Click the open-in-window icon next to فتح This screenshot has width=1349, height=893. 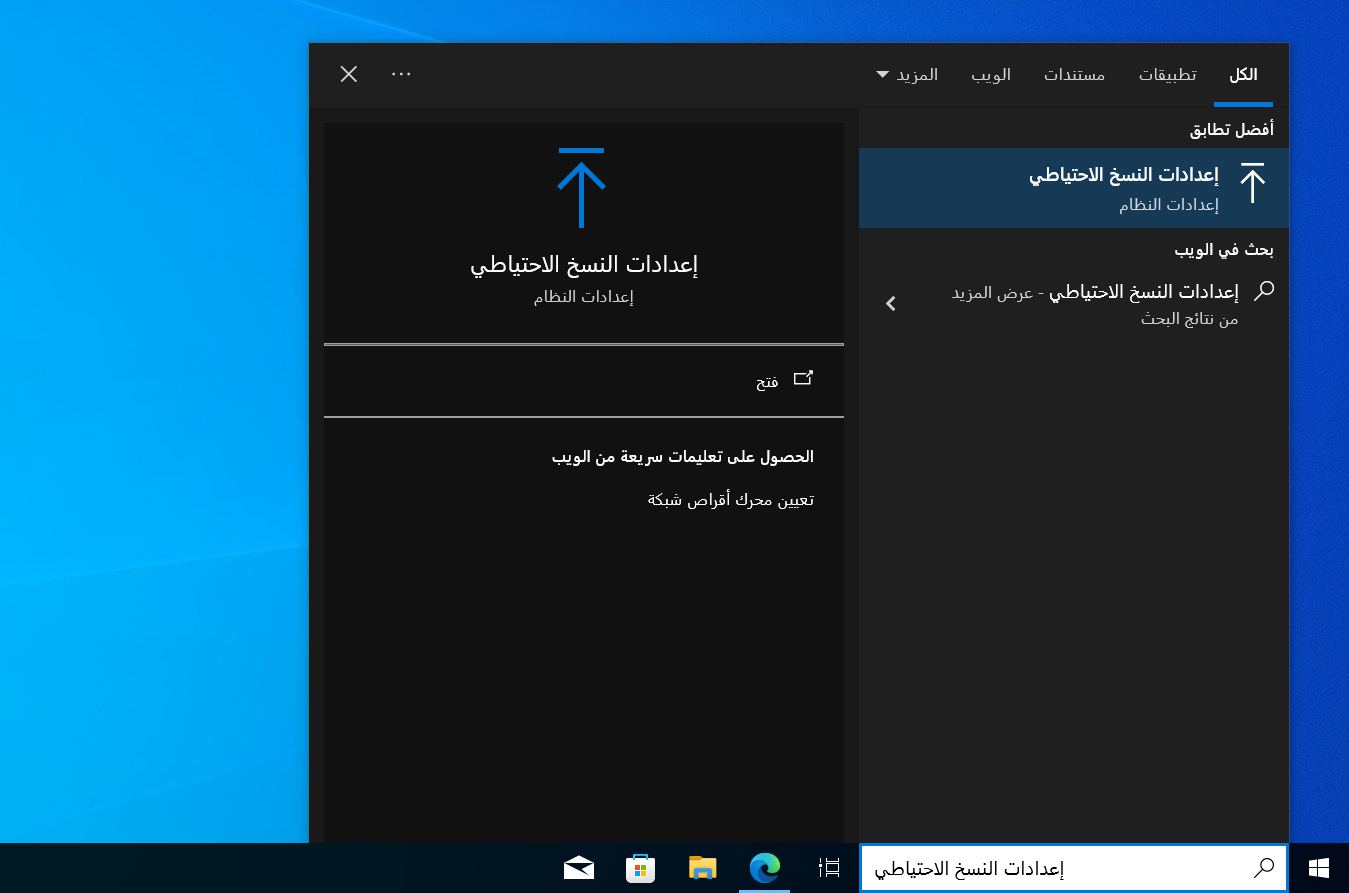803,378
